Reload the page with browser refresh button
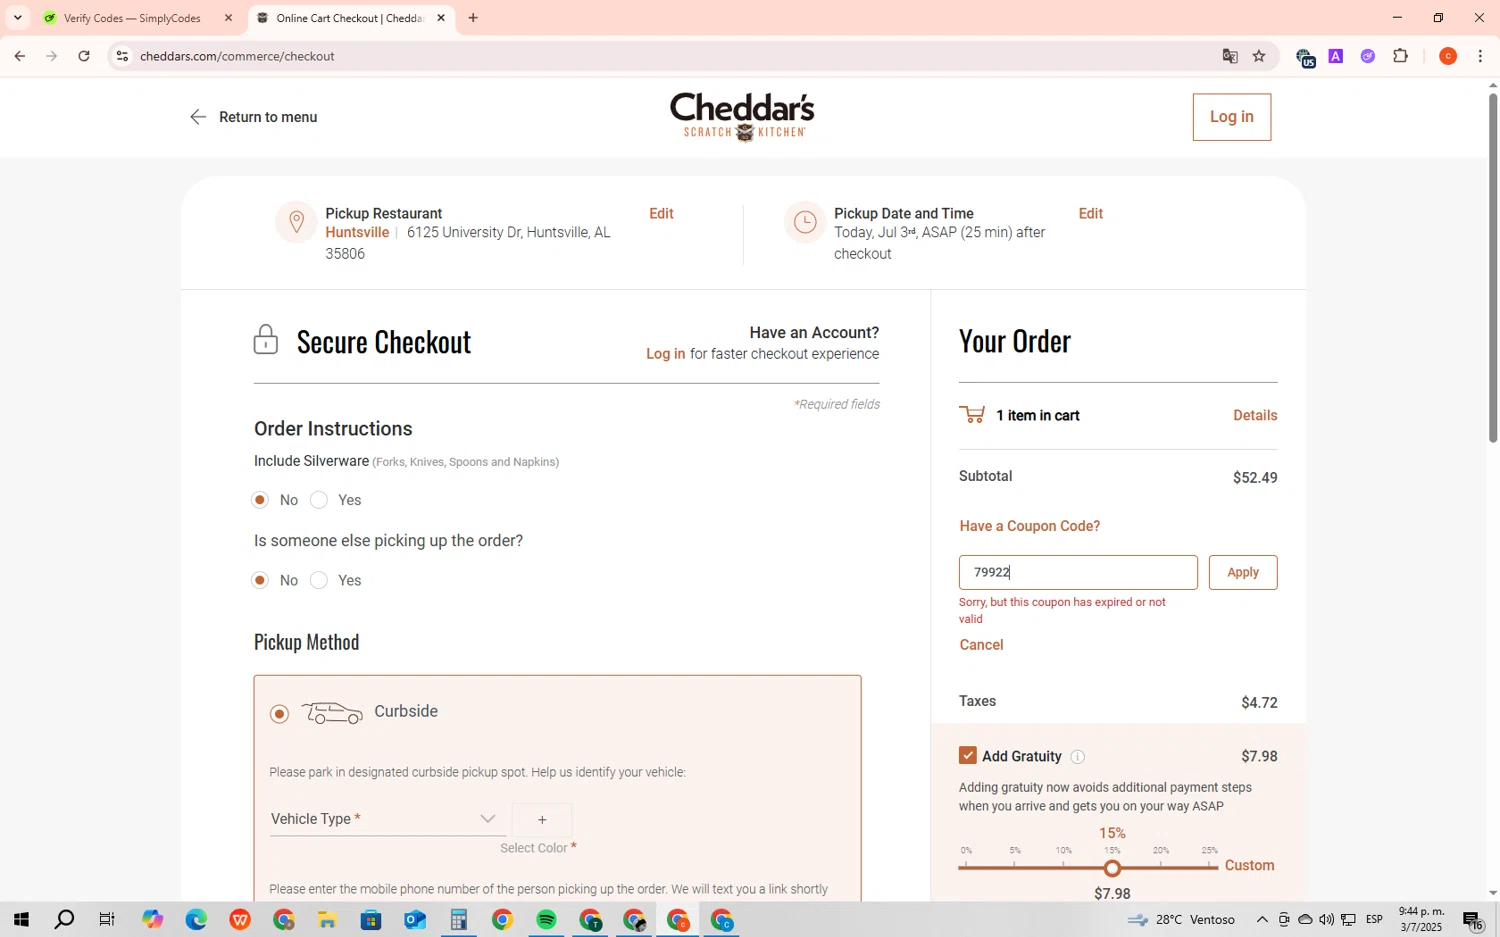 (84, 56)
